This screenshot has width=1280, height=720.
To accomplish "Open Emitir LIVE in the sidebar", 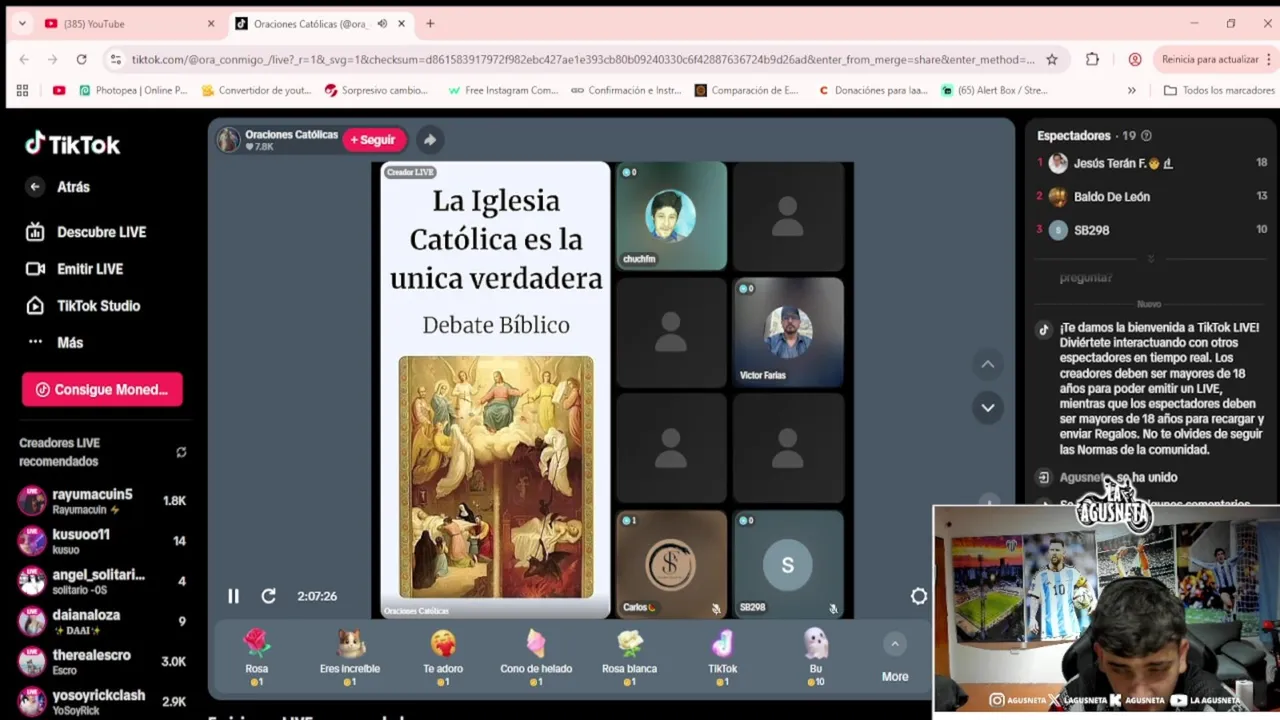I will tap(75, 269).
